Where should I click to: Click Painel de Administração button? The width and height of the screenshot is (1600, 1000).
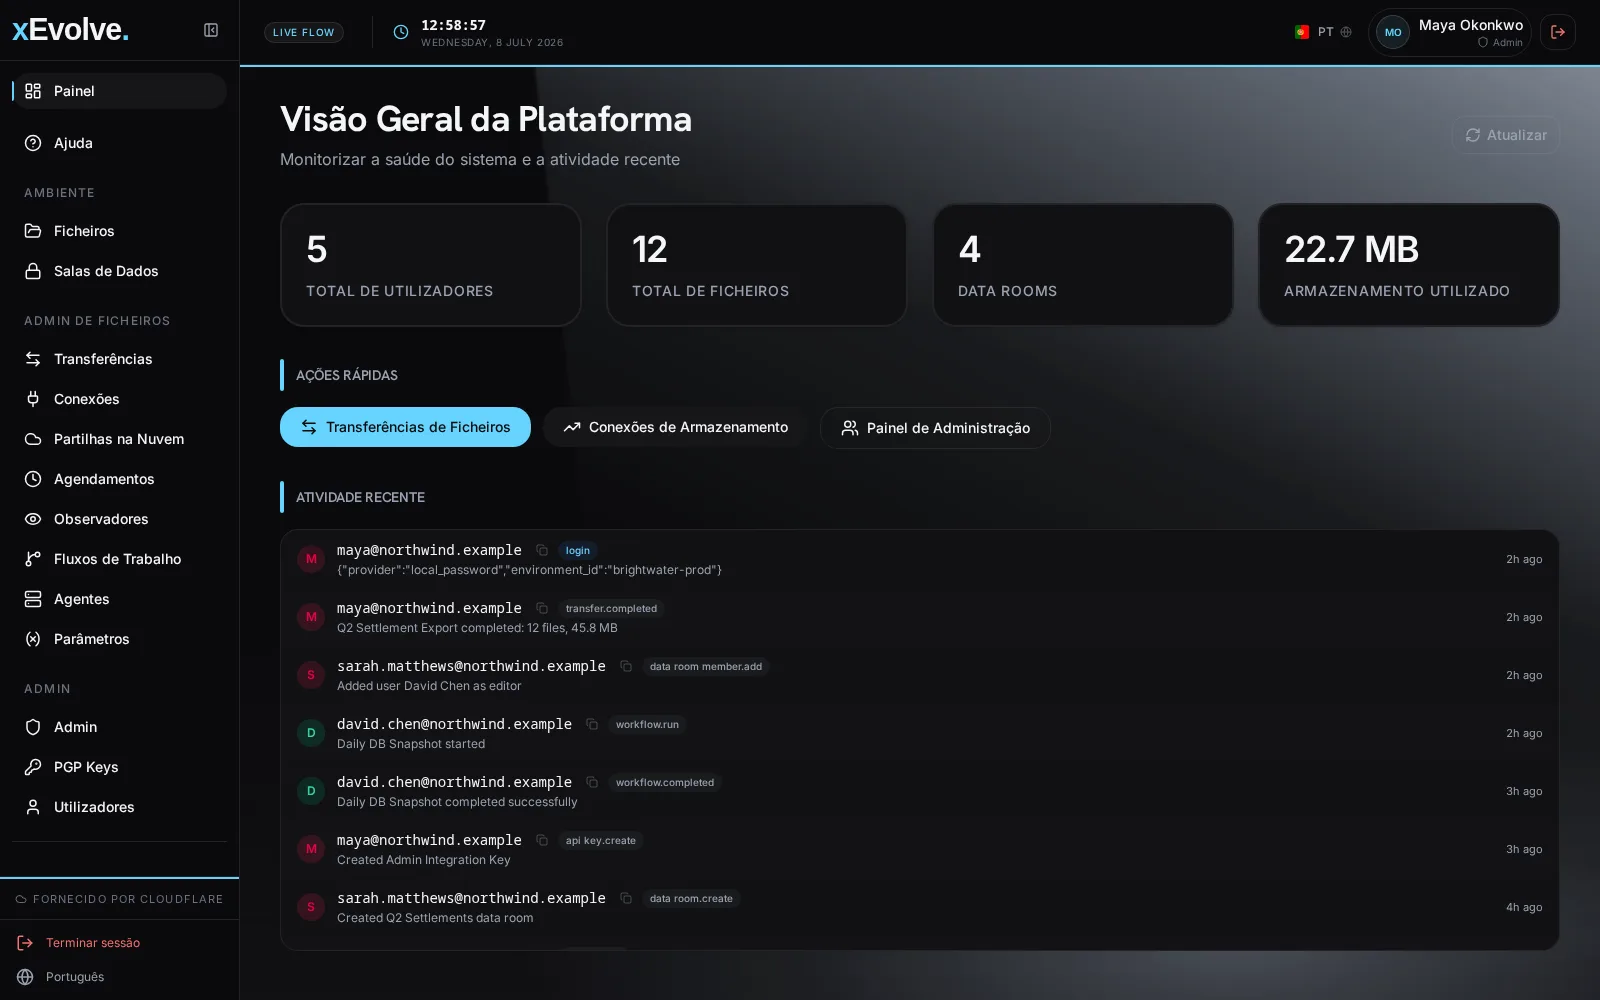935,428
